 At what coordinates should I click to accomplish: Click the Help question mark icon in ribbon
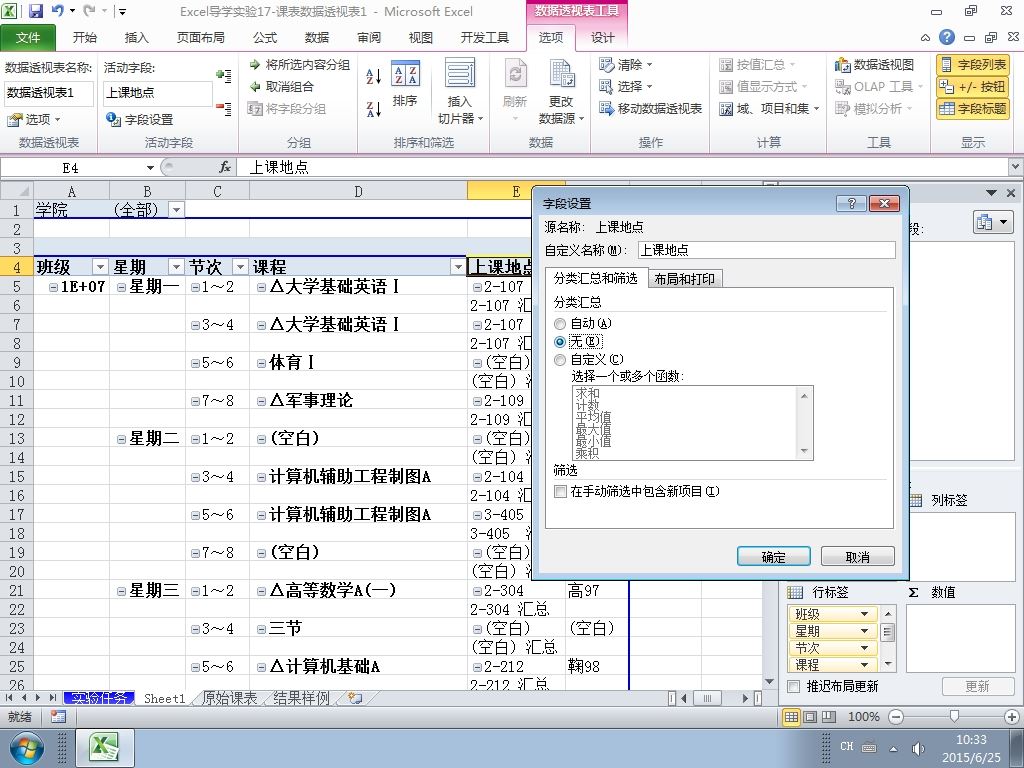946,37
